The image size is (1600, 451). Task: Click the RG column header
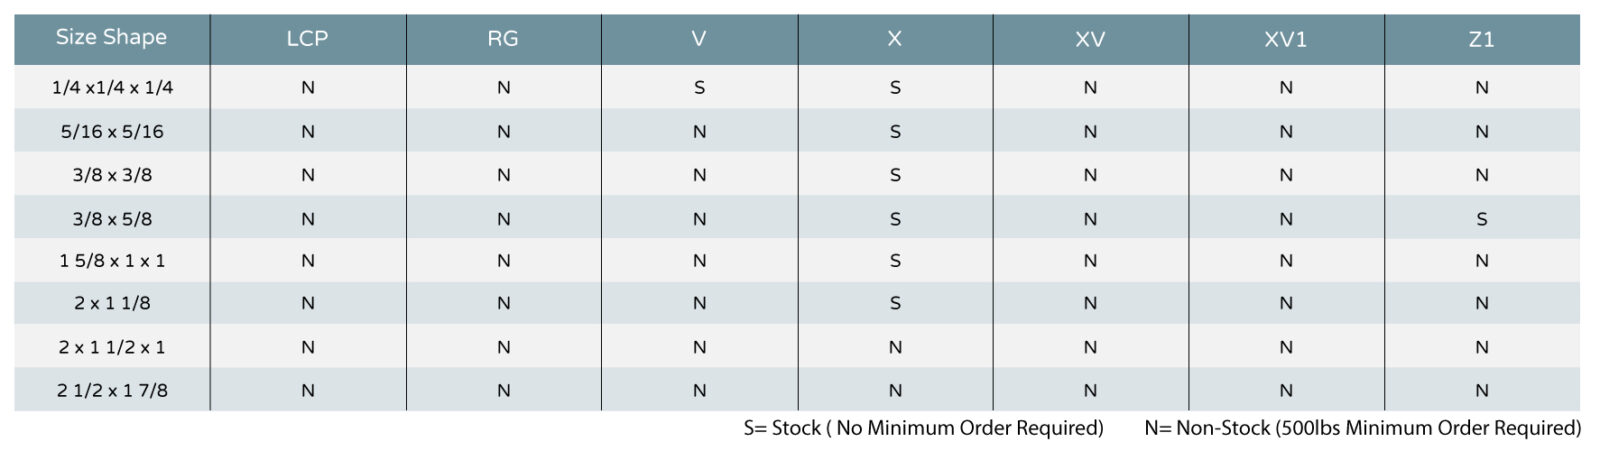[x=503, y=38]
